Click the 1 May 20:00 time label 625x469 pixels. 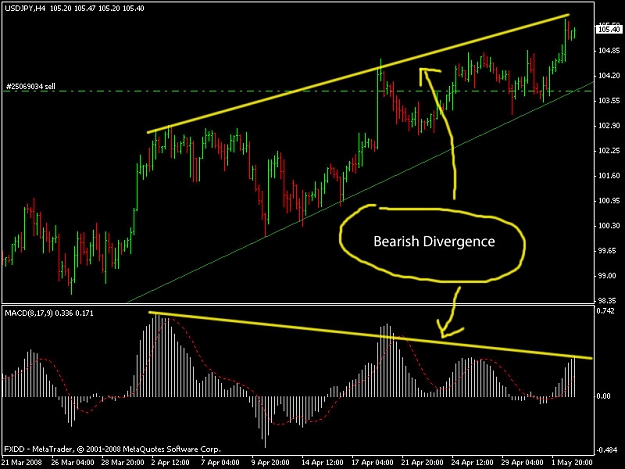(x=572, y=463)
